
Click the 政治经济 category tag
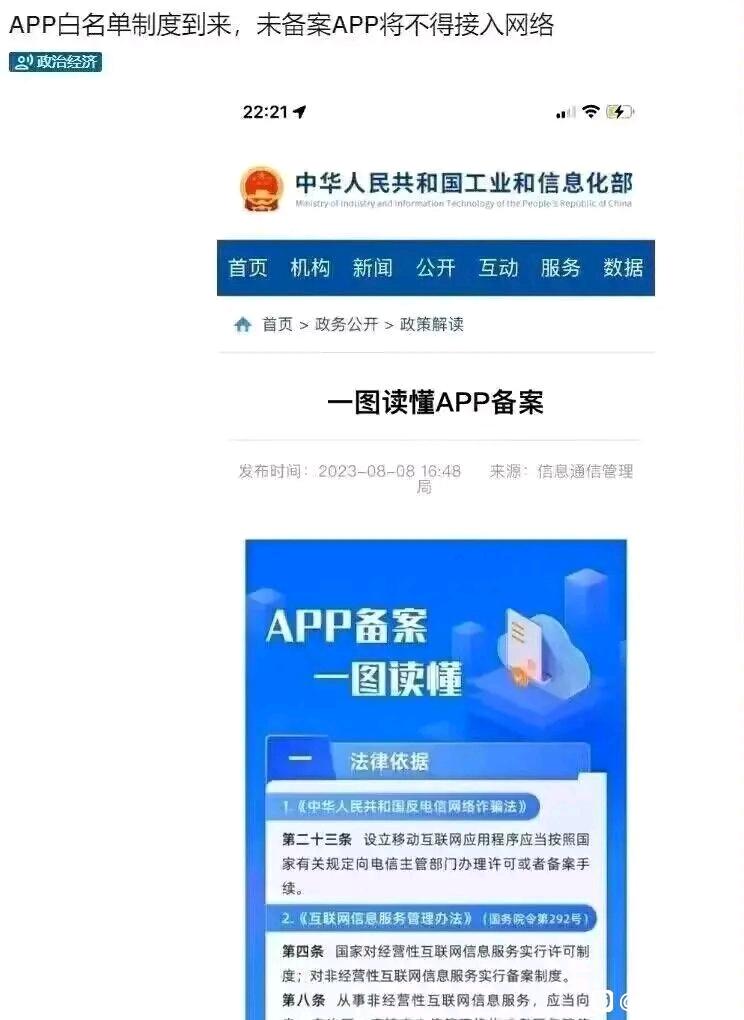point(55,62)
